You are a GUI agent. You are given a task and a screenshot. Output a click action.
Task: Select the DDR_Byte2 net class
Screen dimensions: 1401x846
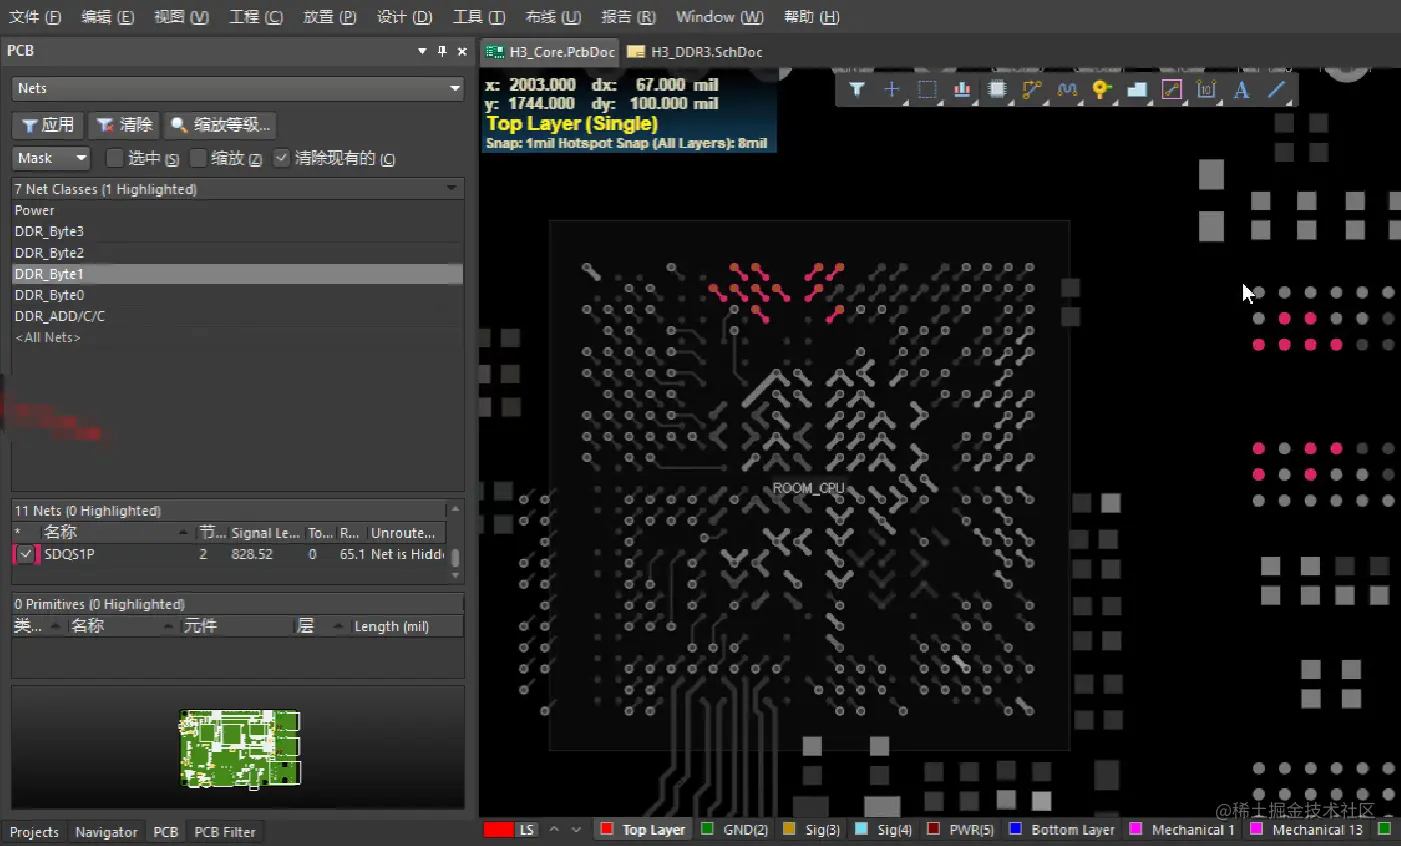(237, 253)
